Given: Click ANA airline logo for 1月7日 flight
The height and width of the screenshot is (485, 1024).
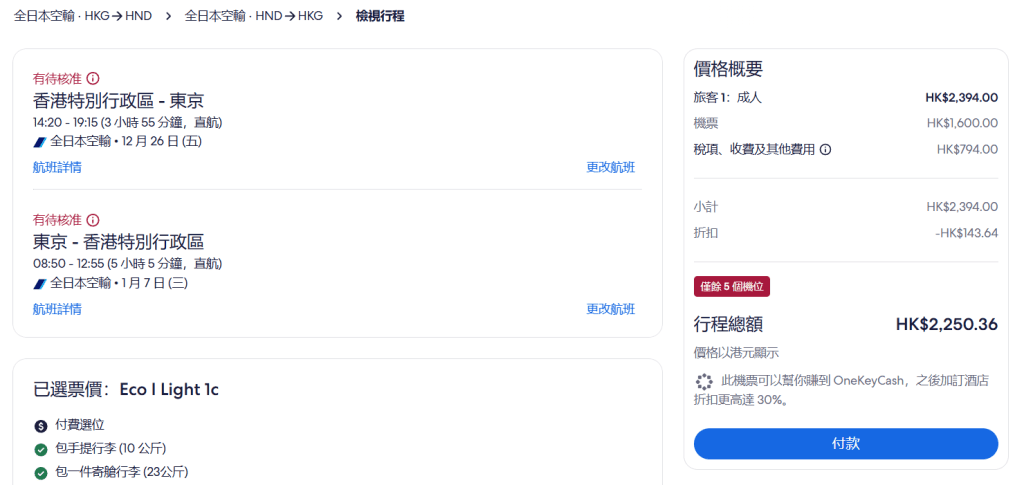Looking at the screenshot, I should click(40, 283).
